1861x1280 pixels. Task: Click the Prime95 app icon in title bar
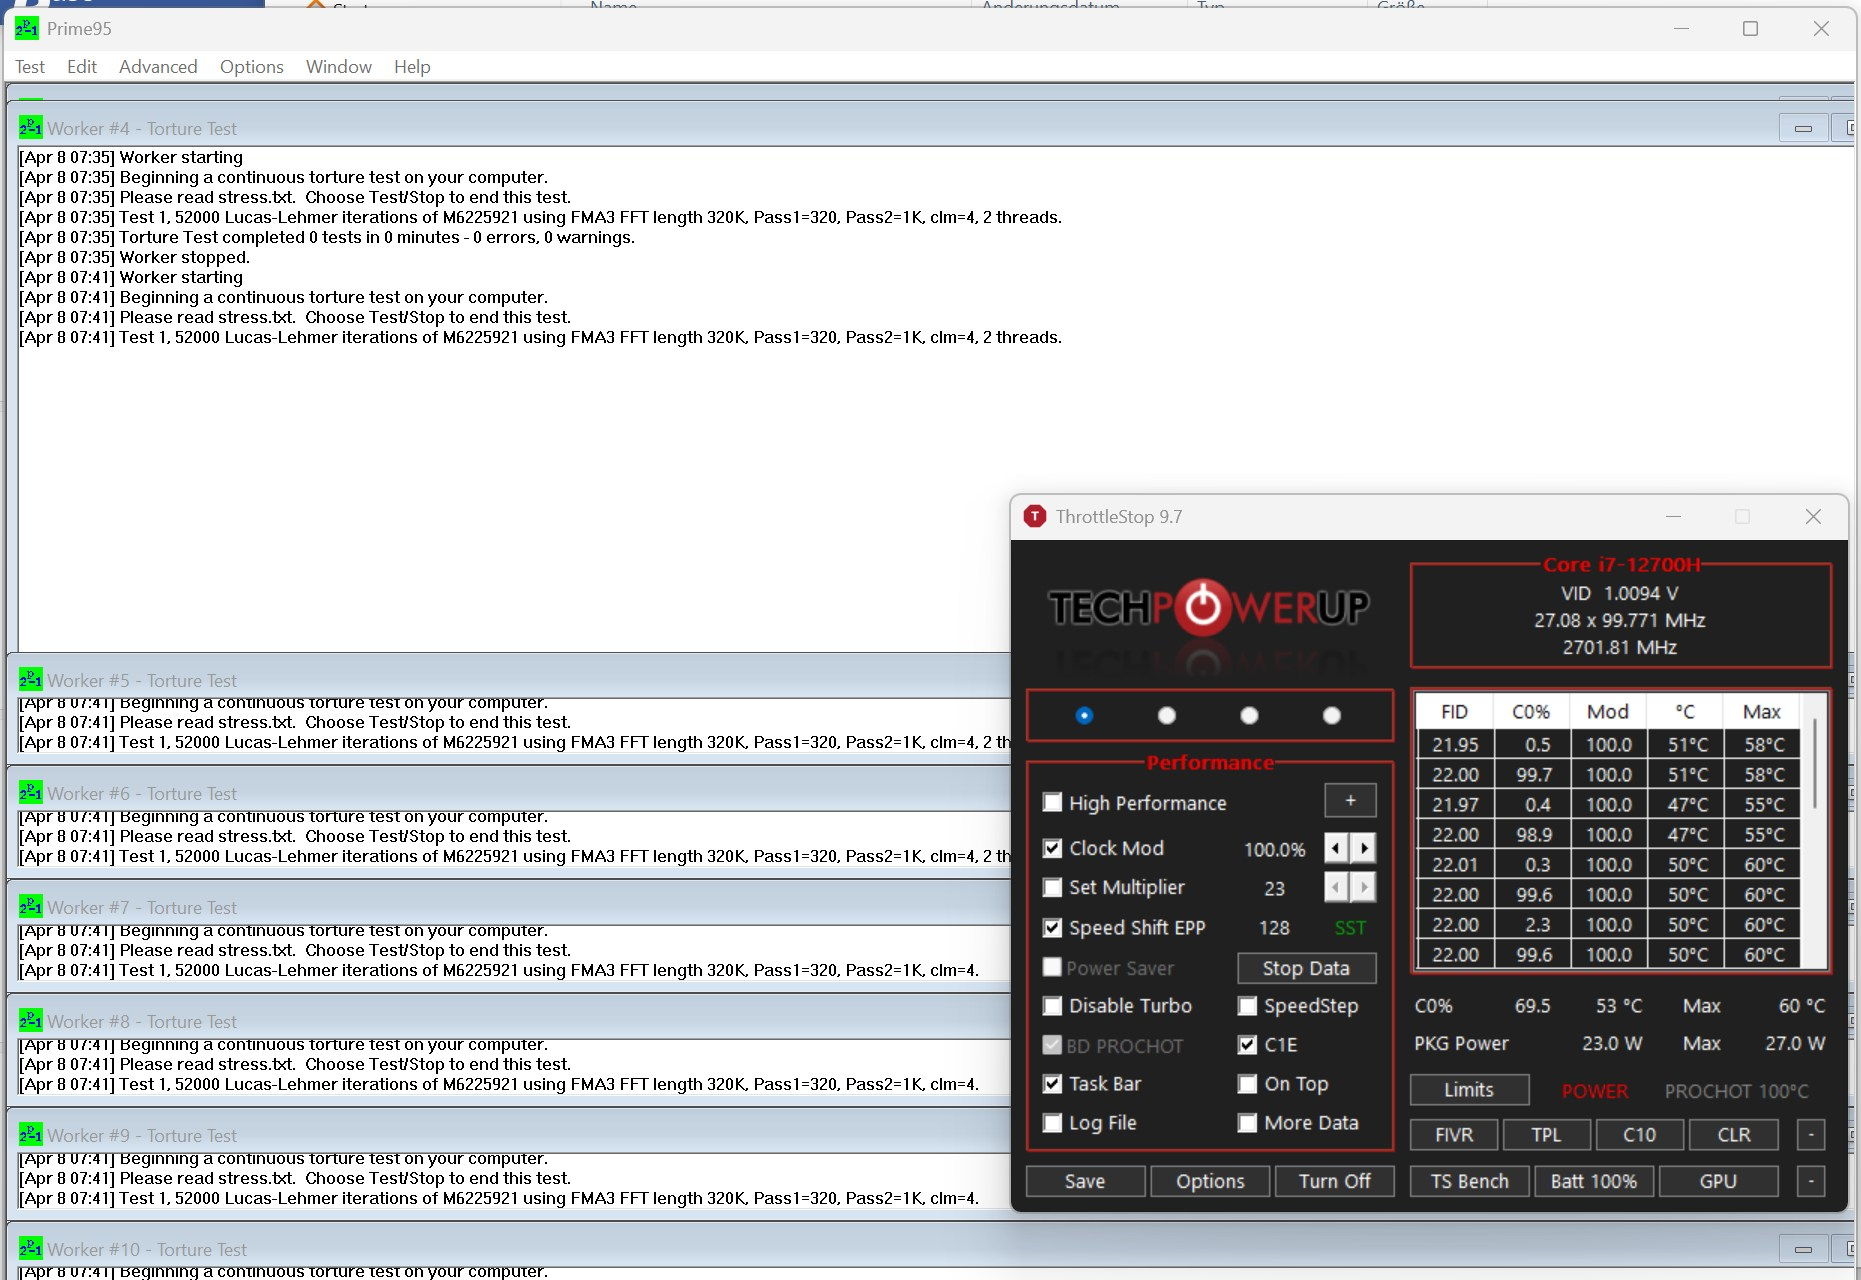(x=27, y=28)
